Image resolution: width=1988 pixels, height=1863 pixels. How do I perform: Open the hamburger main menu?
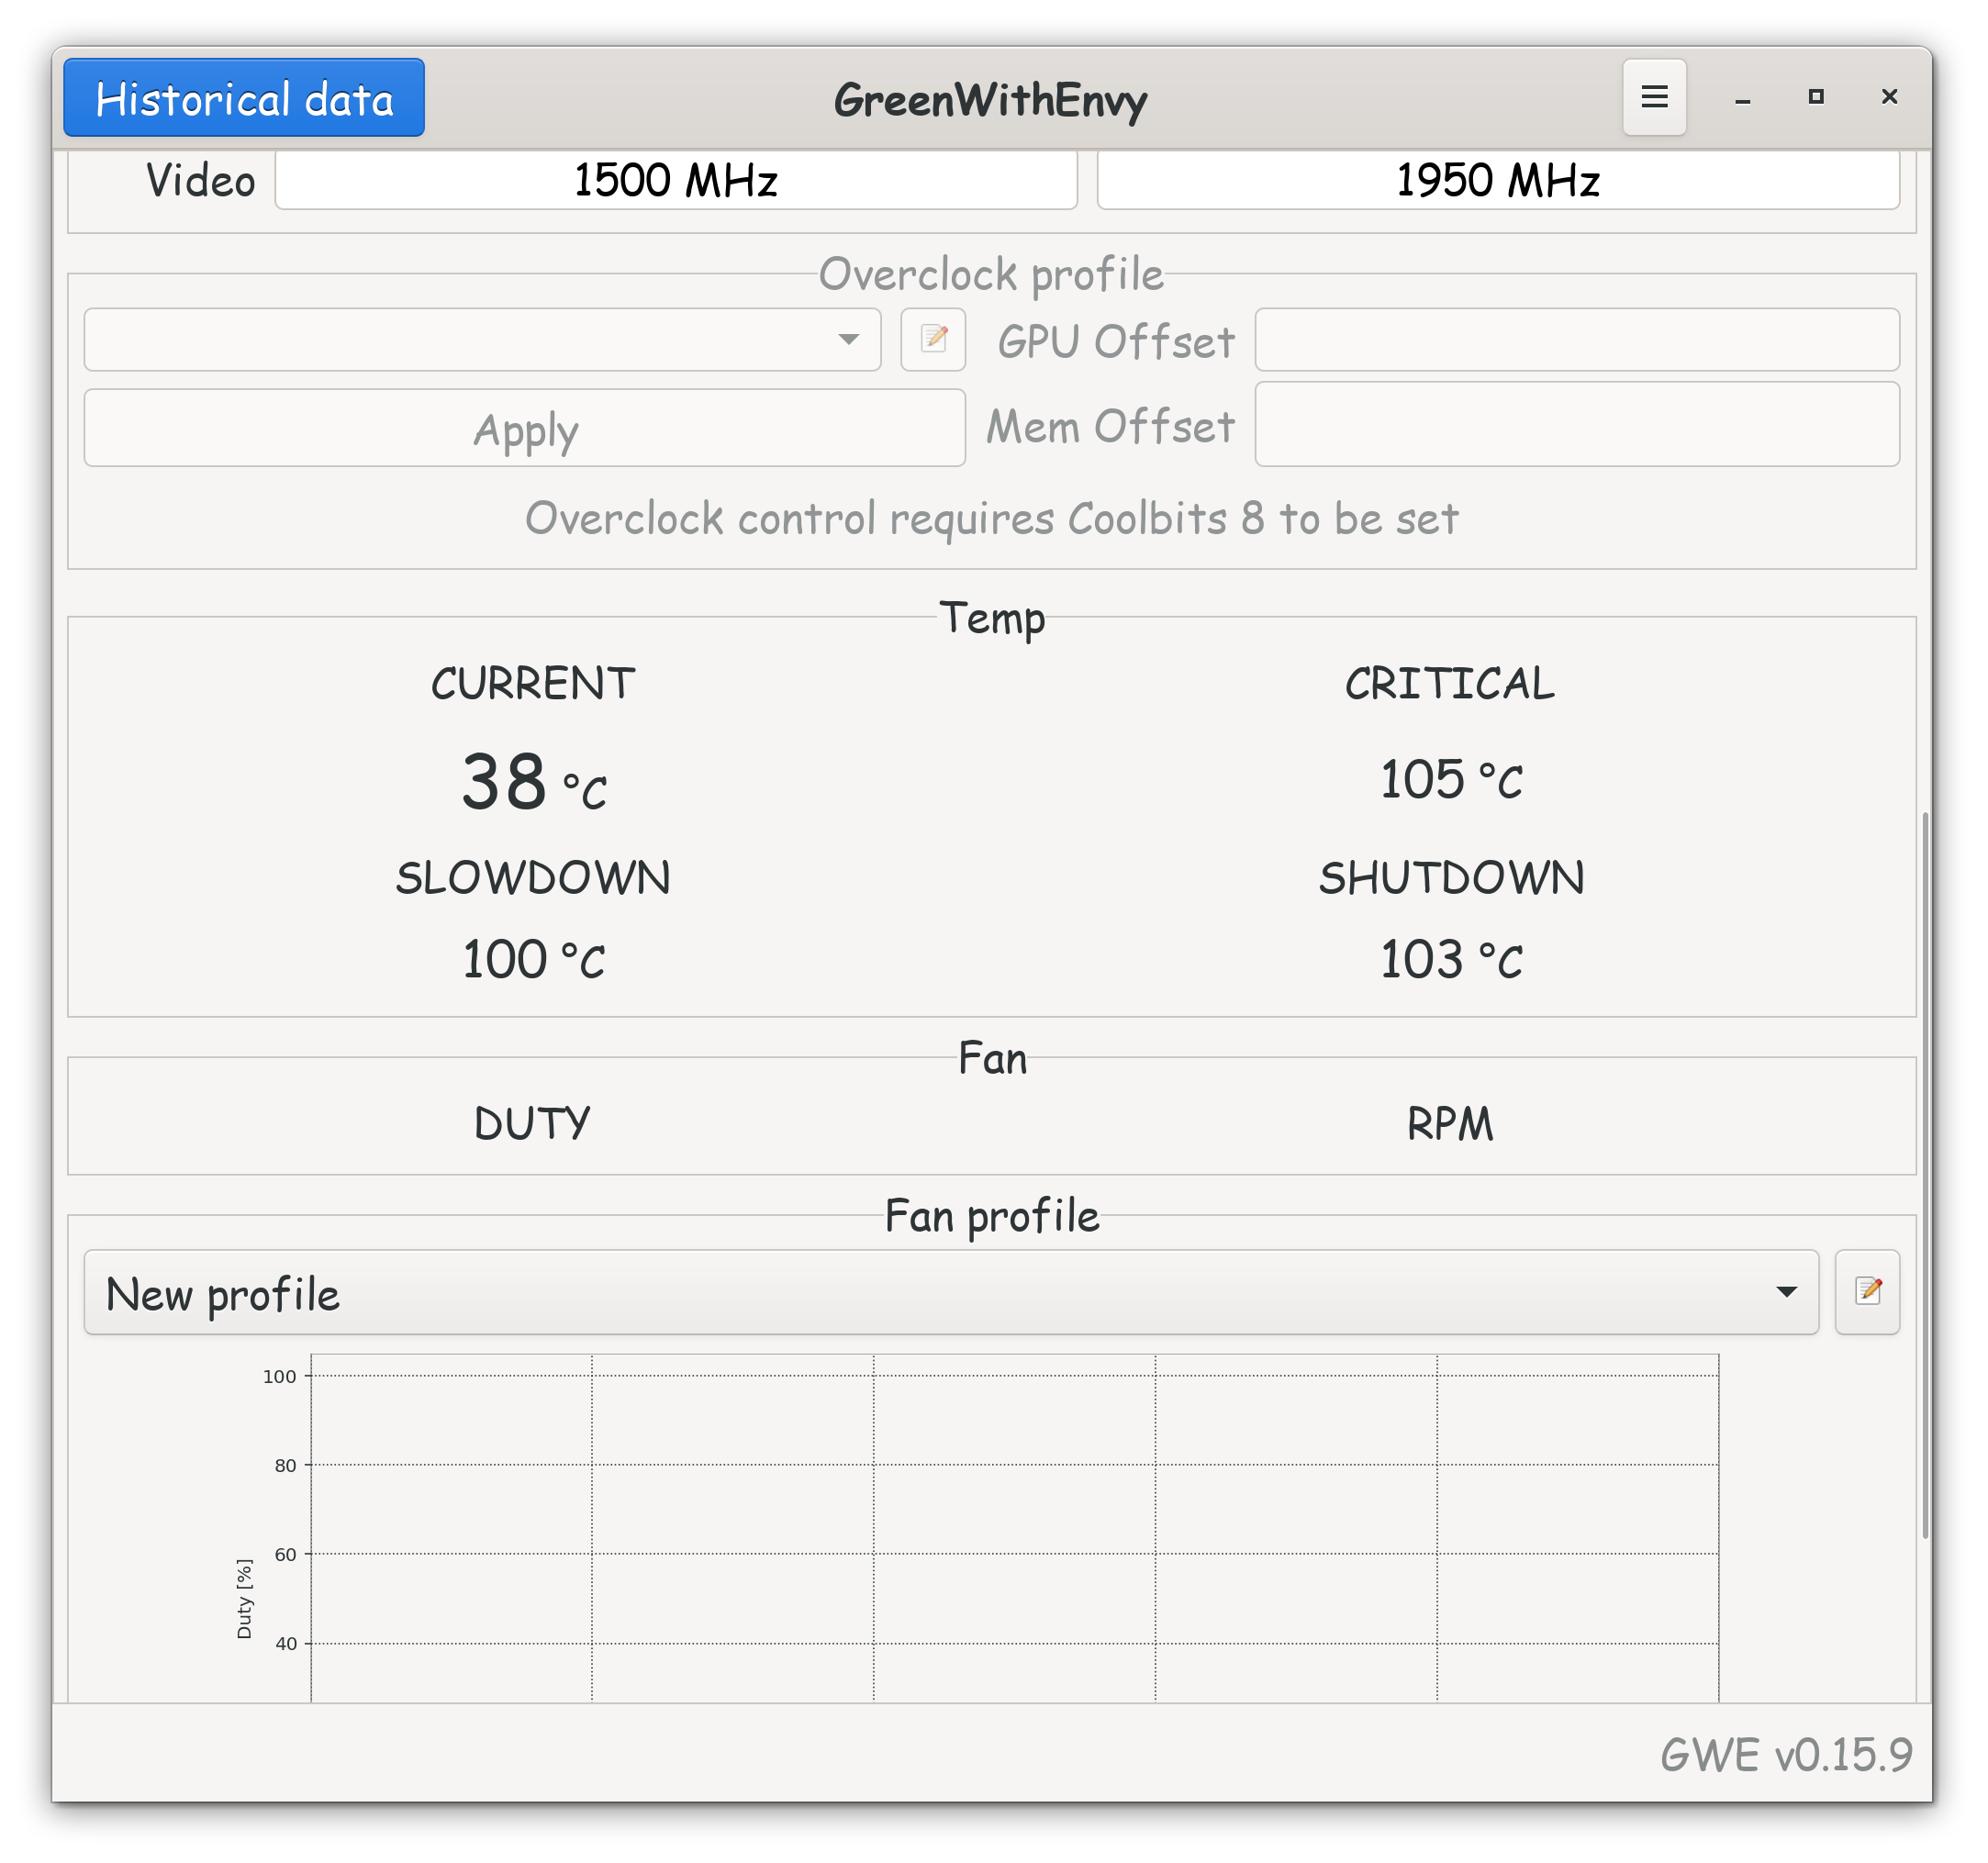pos(1654,97)
